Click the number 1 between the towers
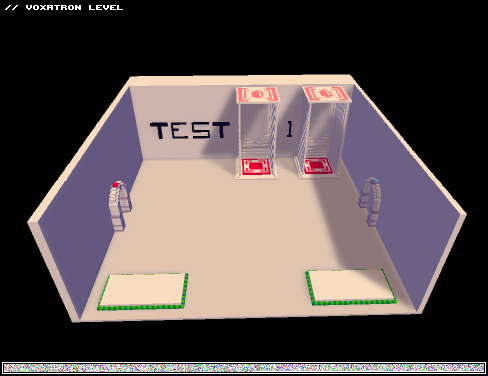Screen dimensions: 488x376 pyautogui.click(x=290, y=129)
